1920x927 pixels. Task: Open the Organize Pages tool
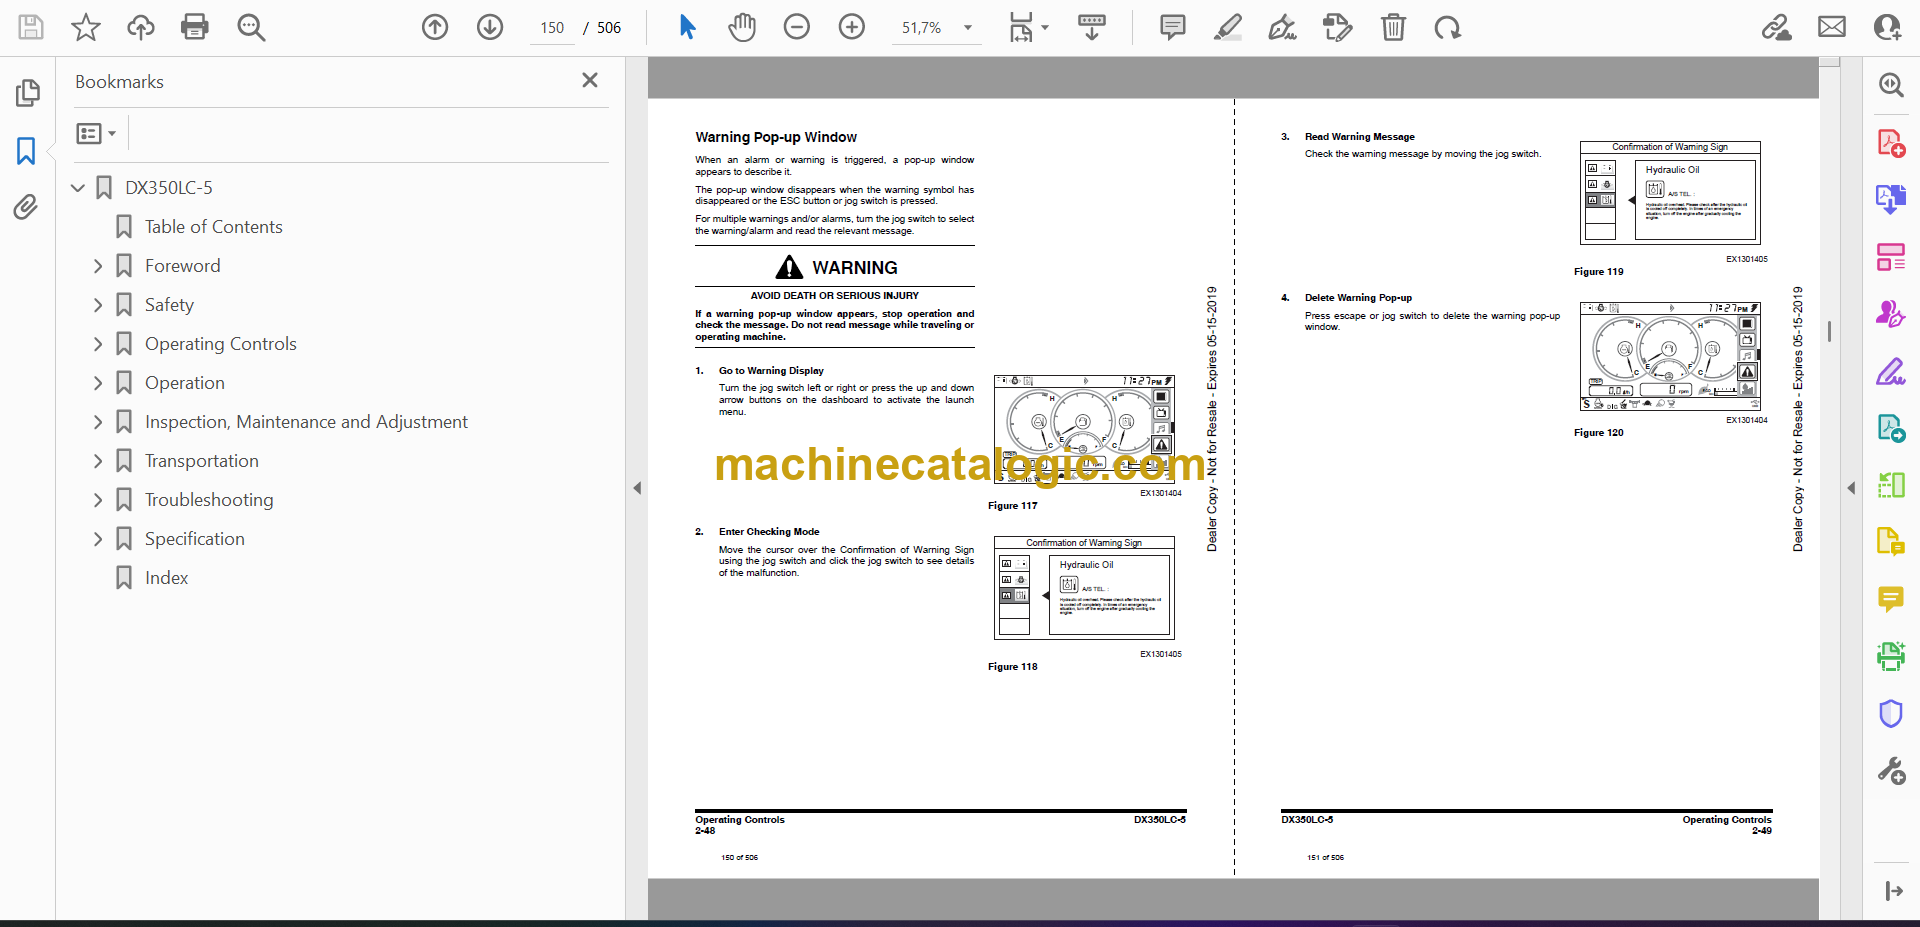(x=1890, y=257)
